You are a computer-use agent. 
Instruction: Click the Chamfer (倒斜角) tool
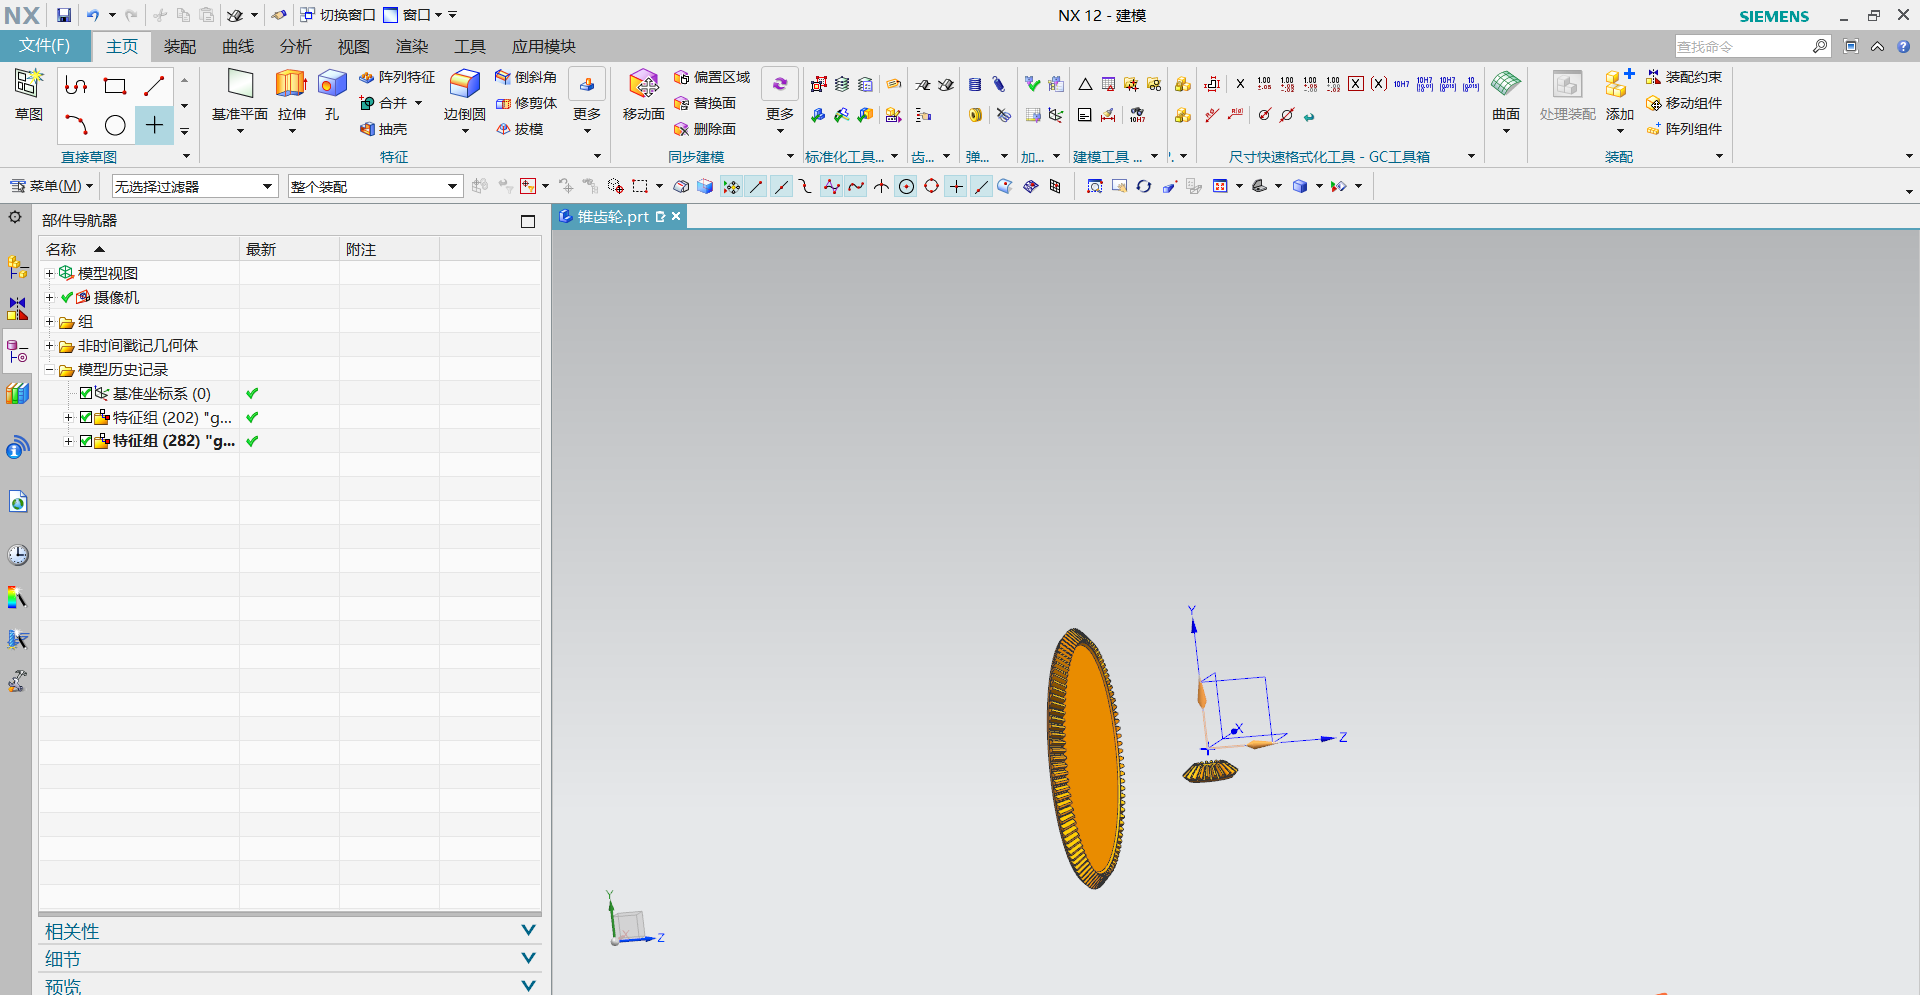coord(526,77)
